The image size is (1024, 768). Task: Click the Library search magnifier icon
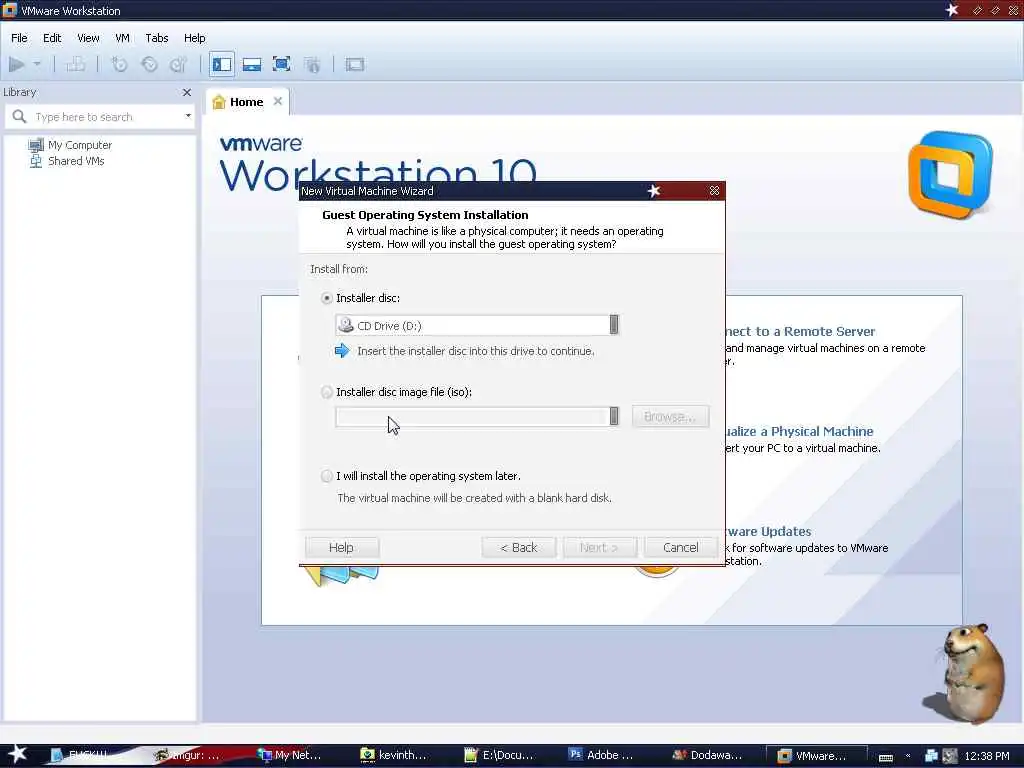point(20,116)
